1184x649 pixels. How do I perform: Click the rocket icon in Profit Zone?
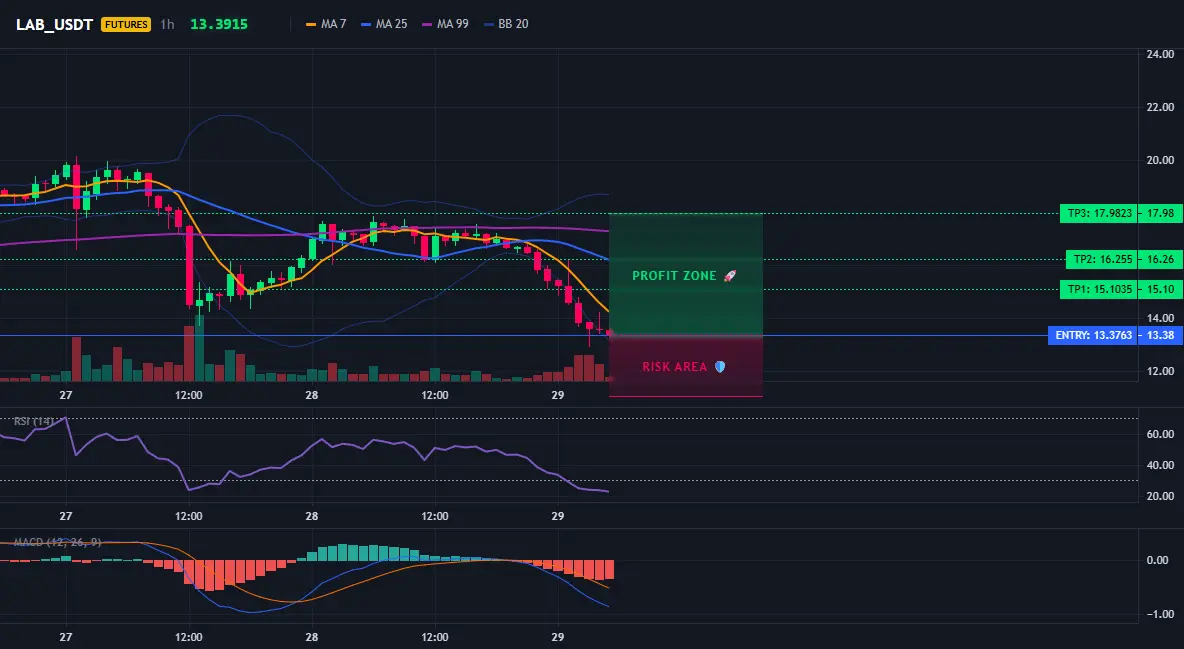tap(729, 276)
